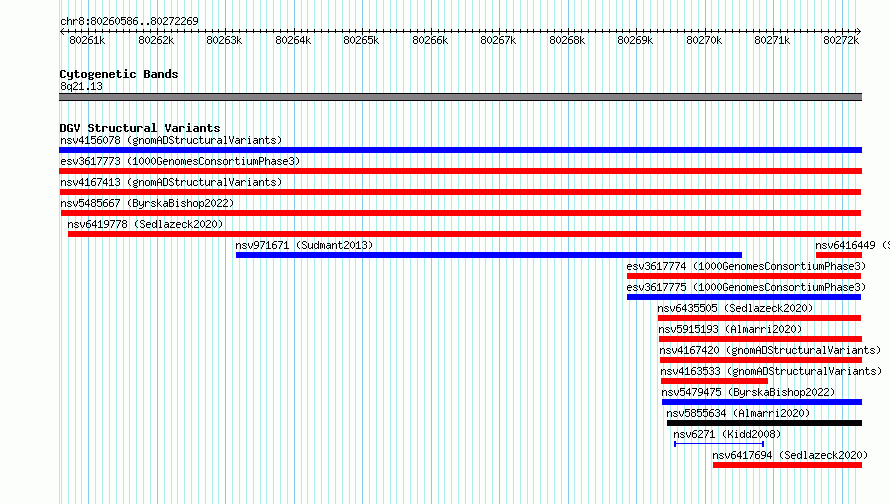The image size is (890, 504).
Task: Select nsv5915193 Almarri2020 label
Action: pyautogui.click(x=731, y=329)
